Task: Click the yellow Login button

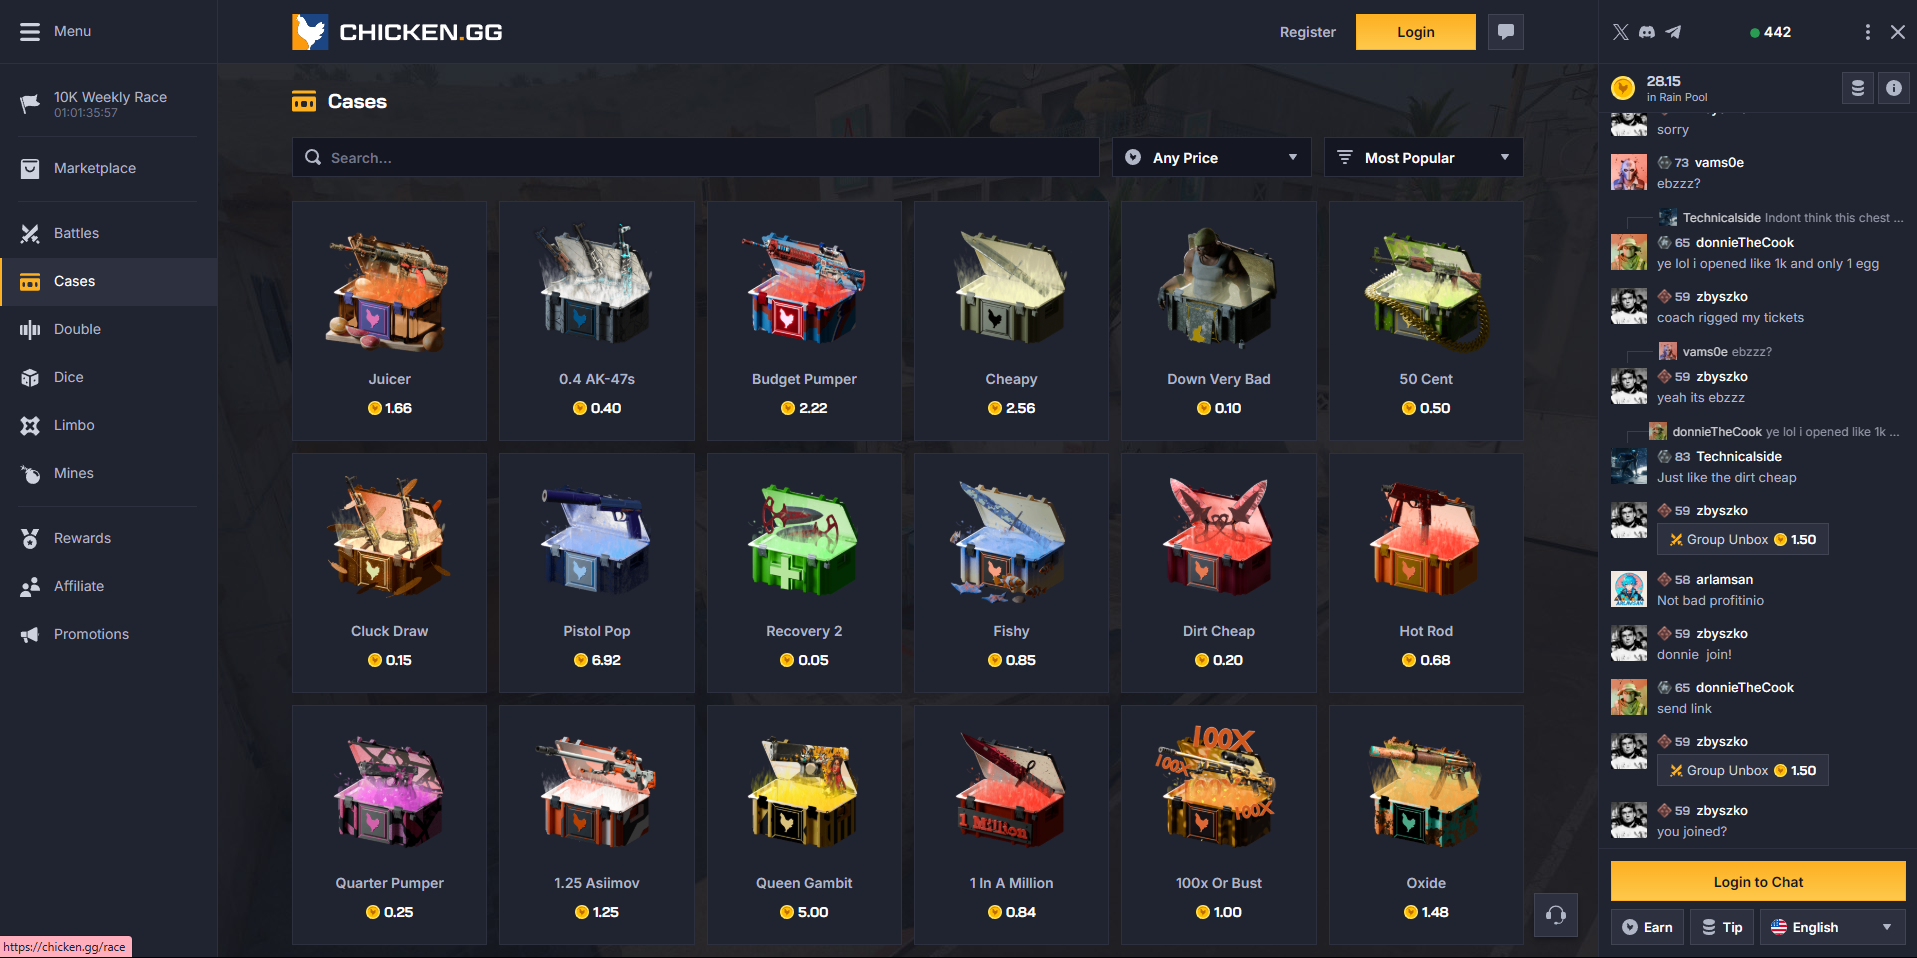Action: pos(1416,32)
